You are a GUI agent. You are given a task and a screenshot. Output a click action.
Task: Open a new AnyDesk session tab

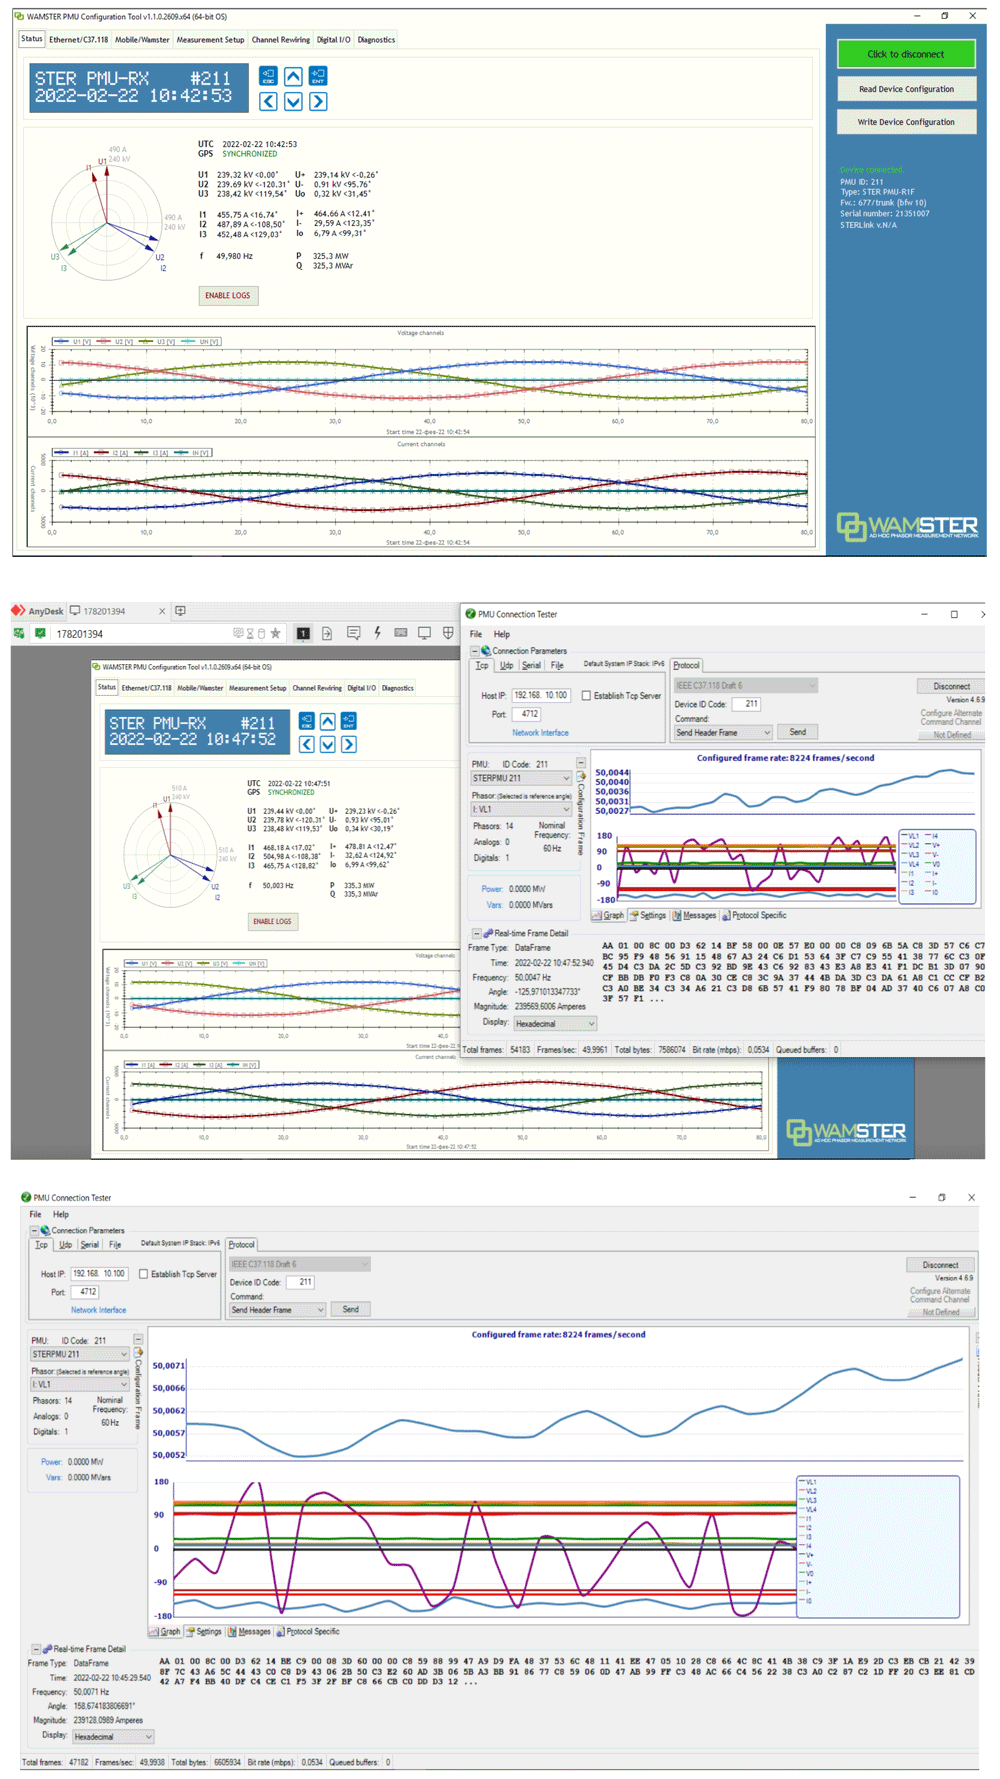(x=180, y=611)
